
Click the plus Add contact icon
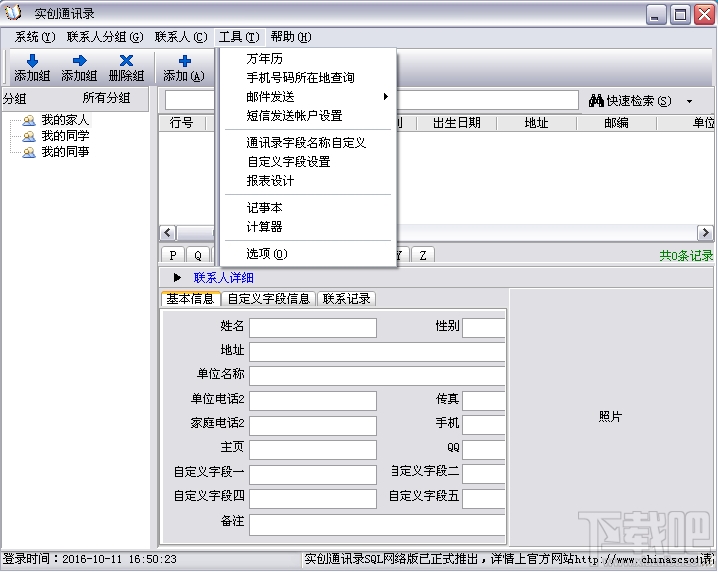[185, 60]
